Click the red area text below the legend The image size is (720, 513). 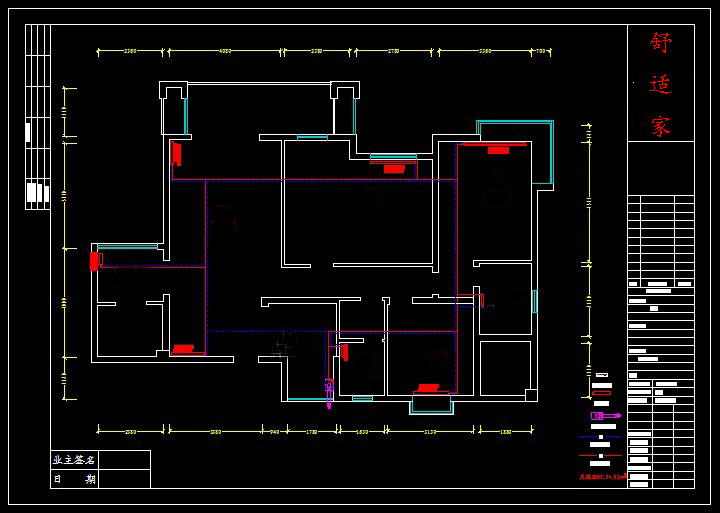pyautogui.click(x=602, y=477)
